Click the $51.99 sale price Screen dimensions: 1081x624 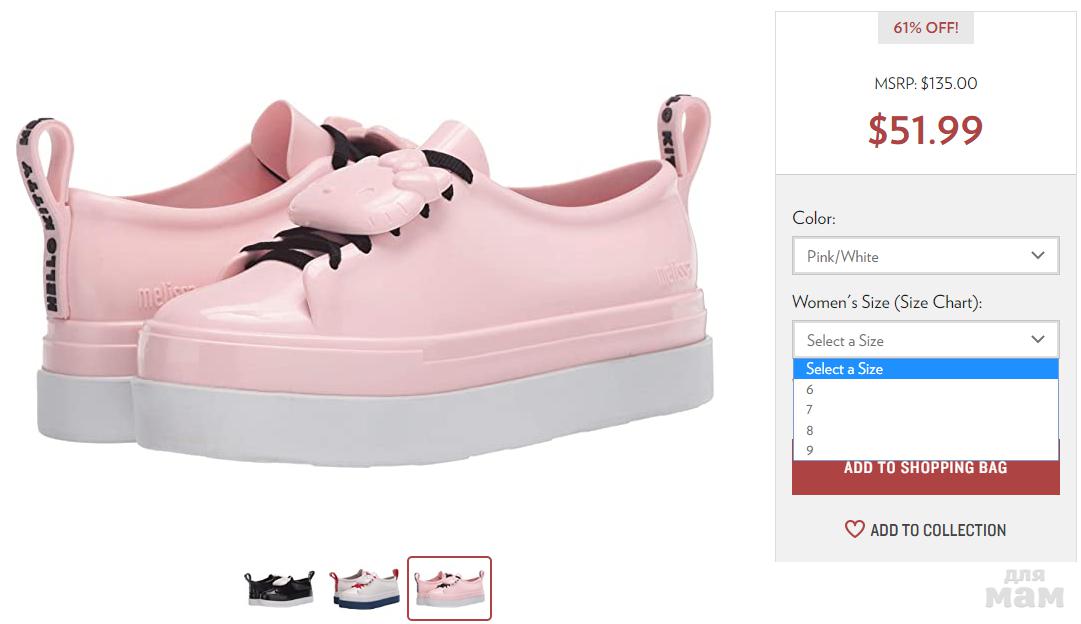tap(925, 130)
